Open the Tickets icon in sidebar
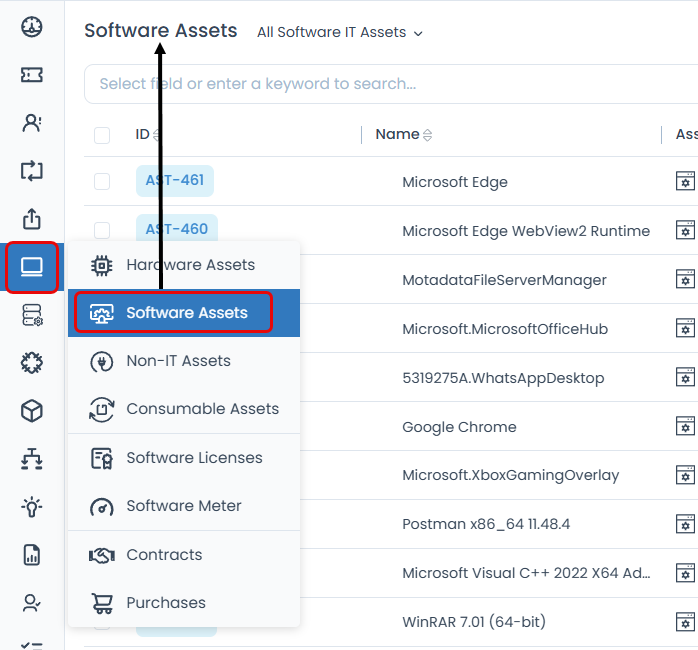The height and width of the screenshot is (650, 698). (x=32, y=75)
